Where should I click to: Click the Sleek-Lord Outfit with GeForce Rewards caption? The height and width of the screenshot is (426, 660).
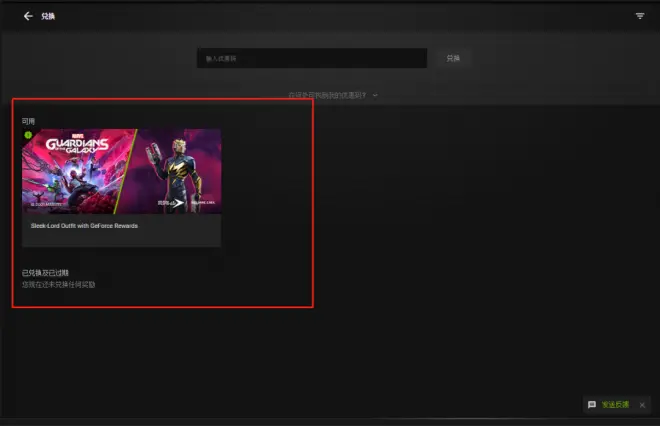(84, 226)
